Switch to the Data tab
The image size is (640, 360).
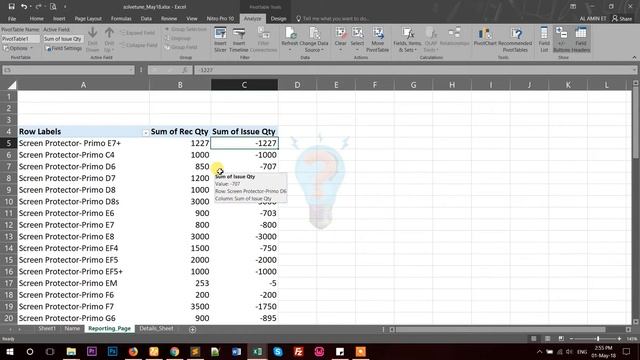coord(146,19)
